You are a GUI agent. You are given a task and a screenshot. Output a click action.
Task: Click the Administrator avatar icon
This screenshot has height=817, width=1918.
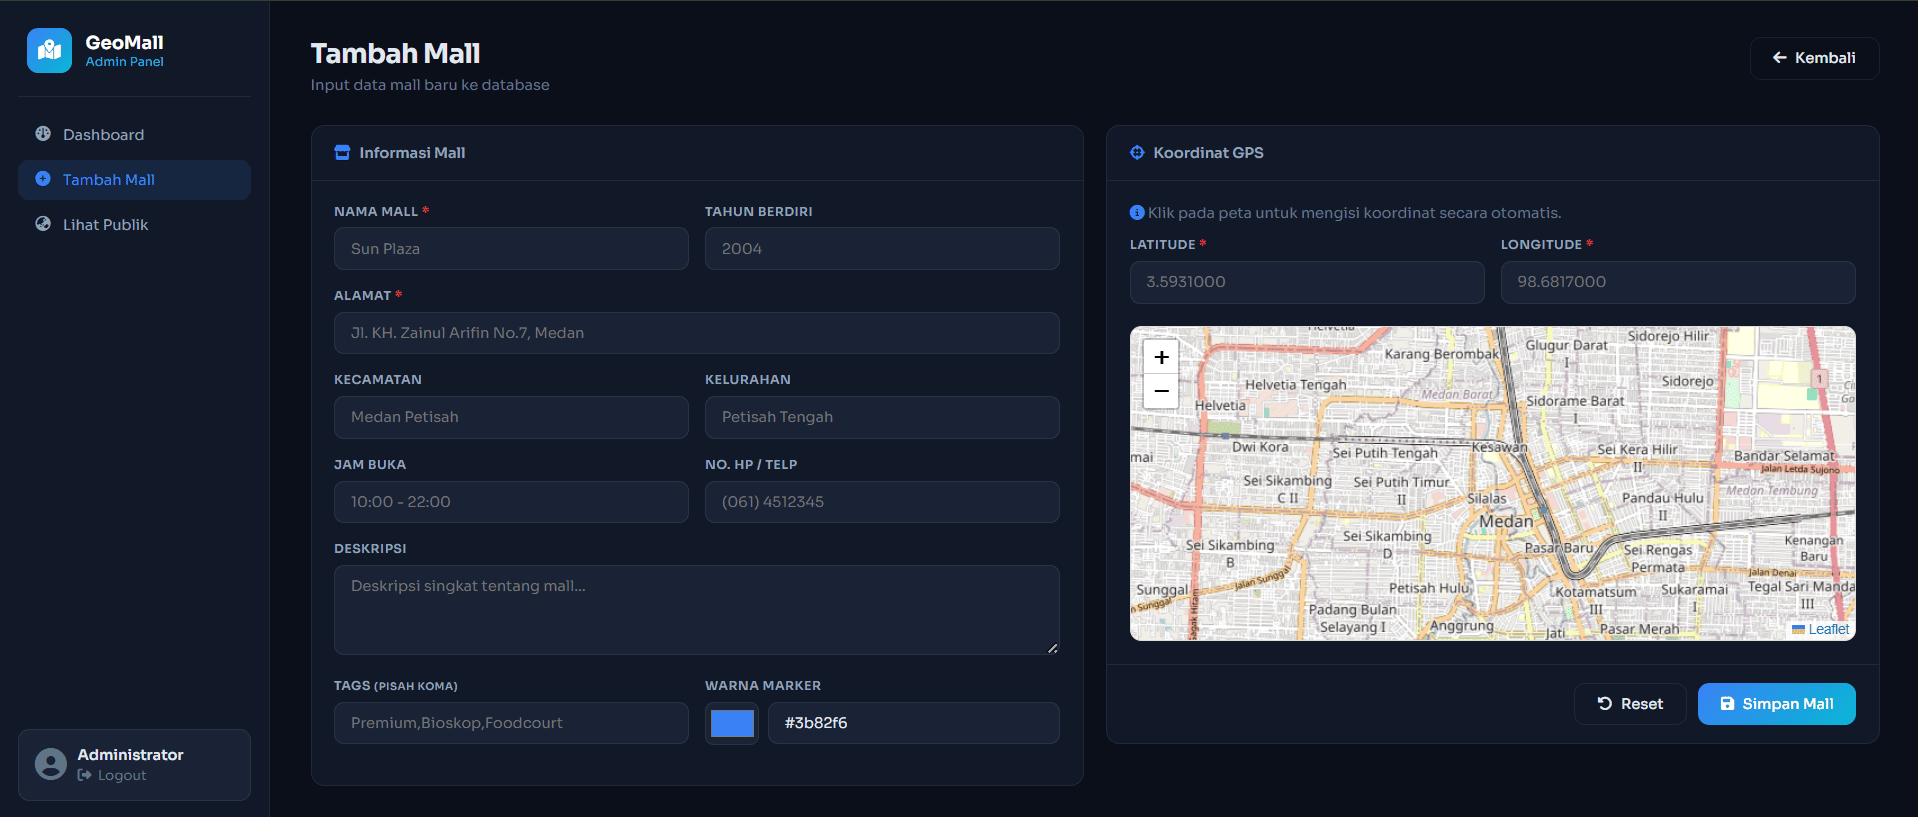[51, 764]
